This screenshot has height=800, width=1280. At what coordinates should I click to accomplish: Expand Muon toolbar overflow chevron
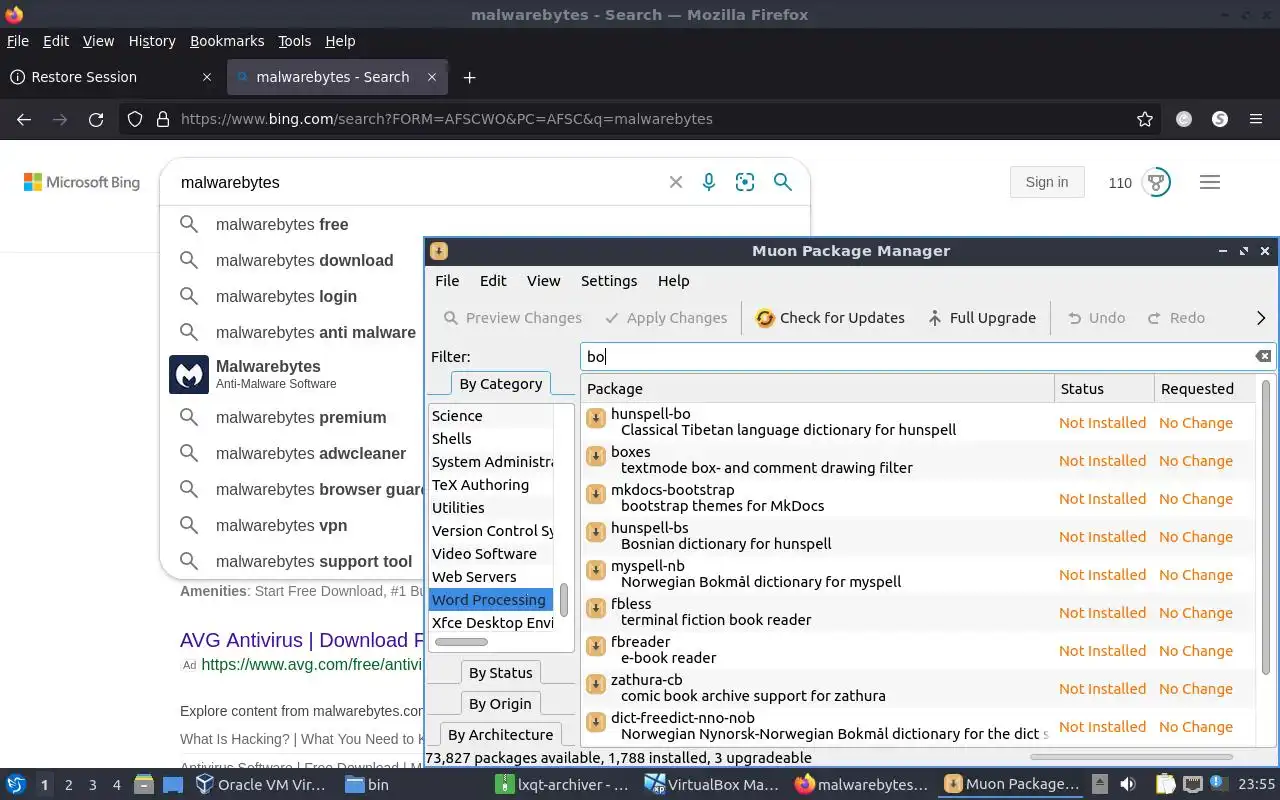pyautogui.click(x=1261, y=318)
